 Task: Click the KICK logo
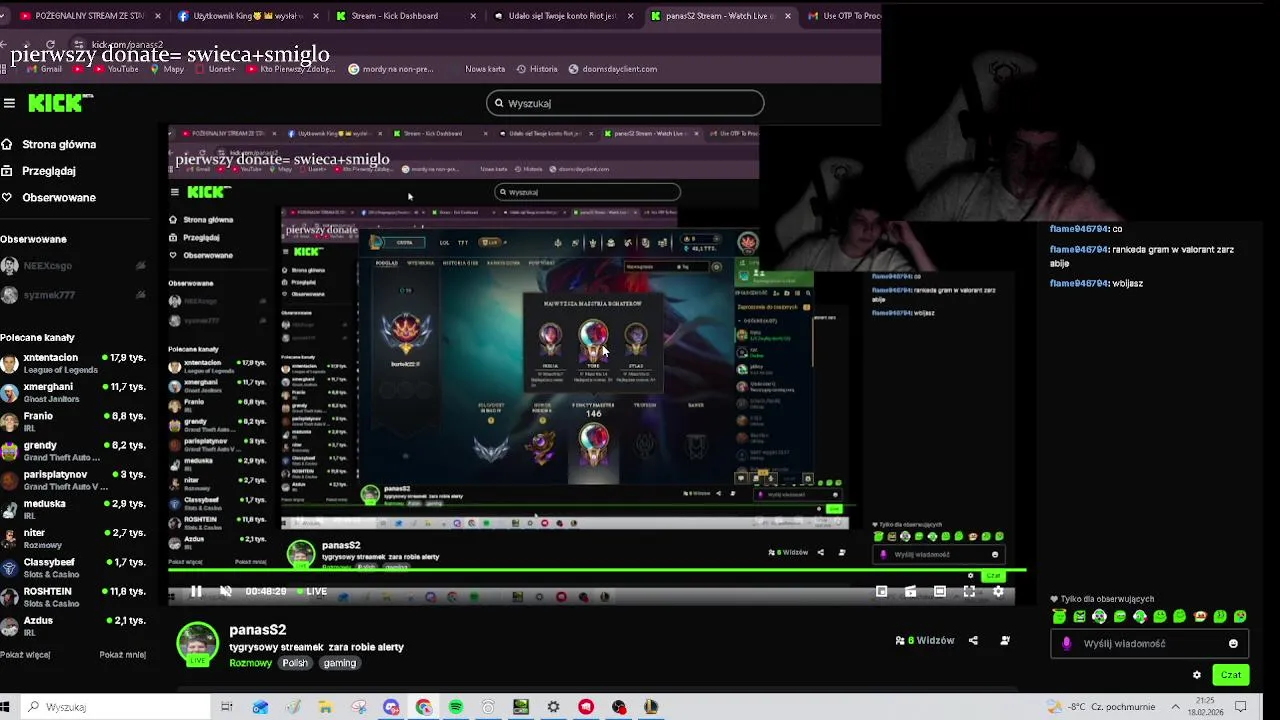click(60, 103)
